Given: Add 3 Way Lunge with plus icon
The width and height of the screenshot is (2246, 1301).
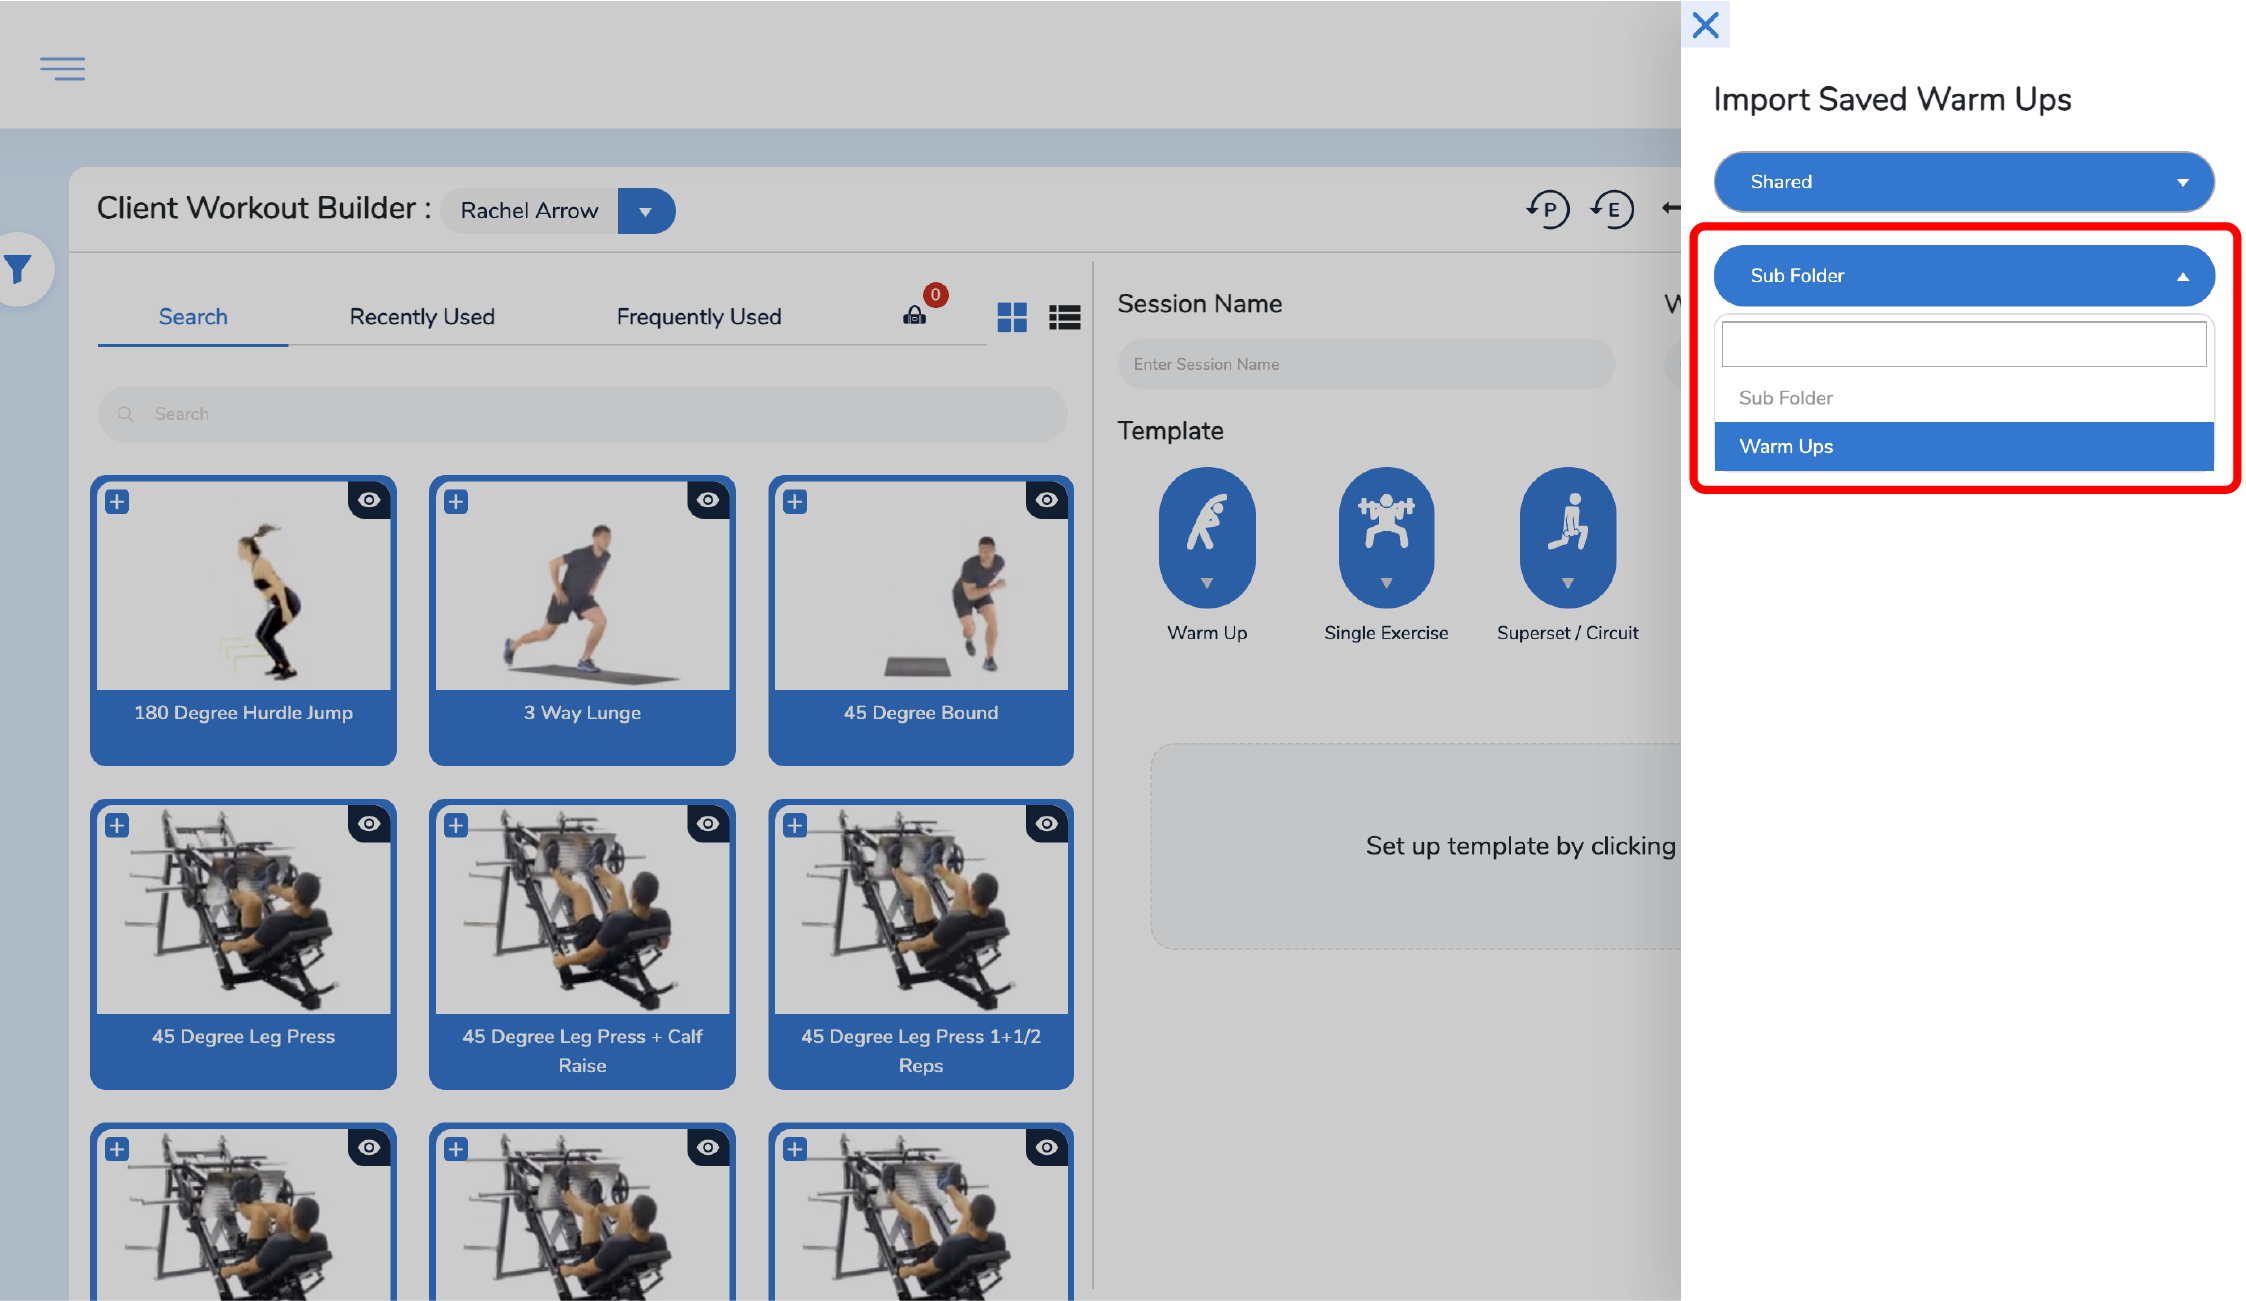Looking at the screenshot, I should (456, 501).
